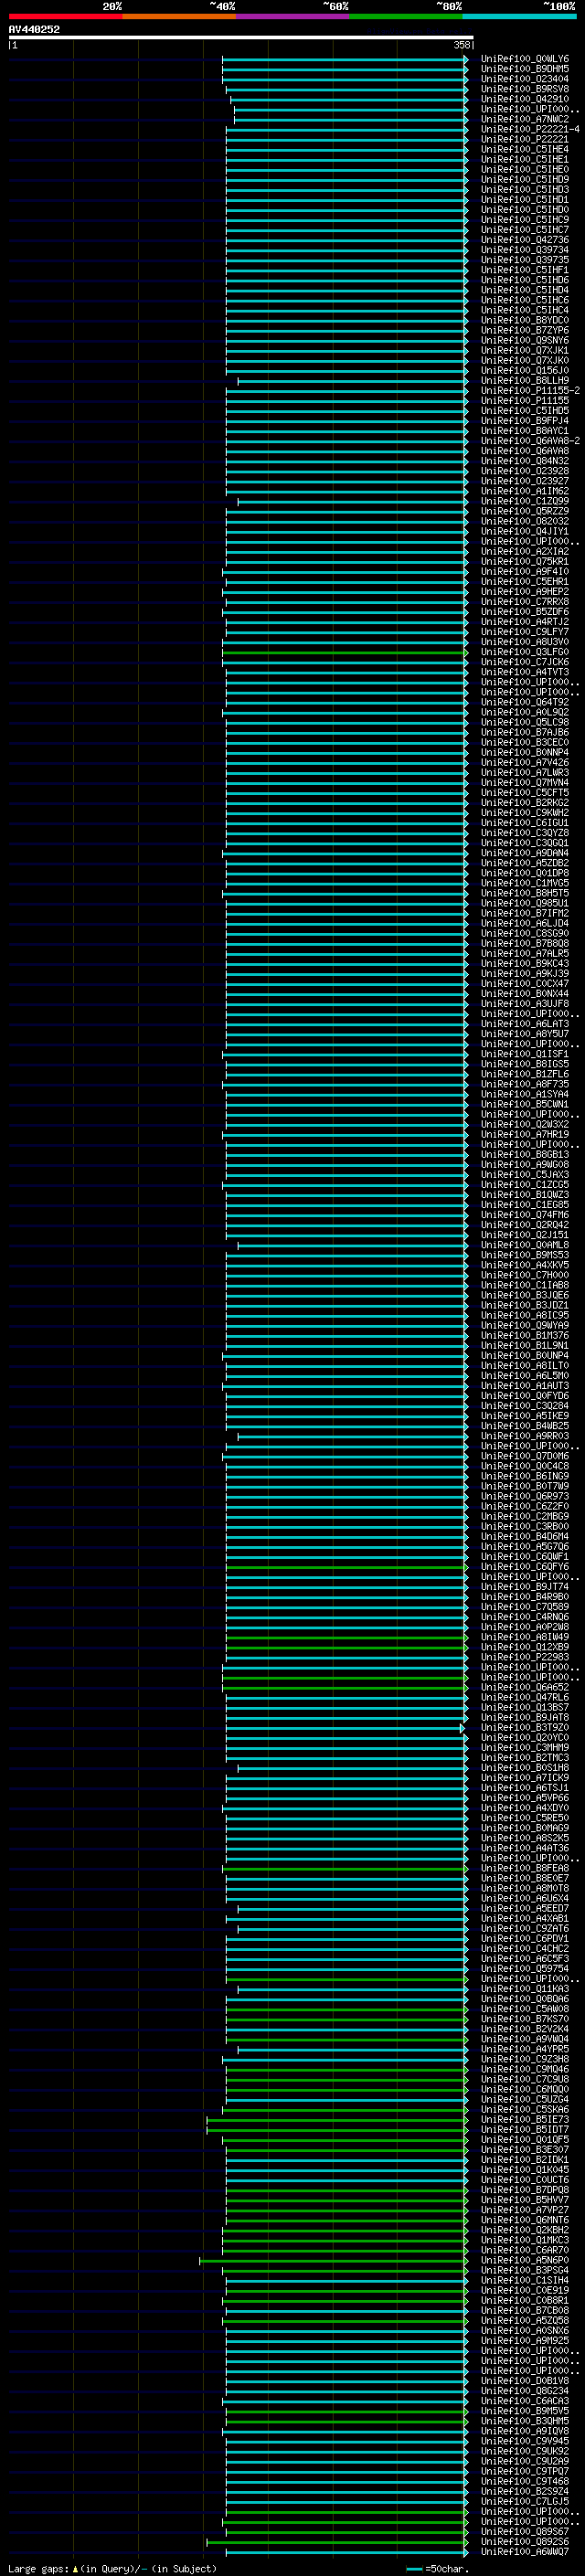Click the cyan =50char. scale legend
Screen dimensions: 585x2576
click(x=437, y=2568)
